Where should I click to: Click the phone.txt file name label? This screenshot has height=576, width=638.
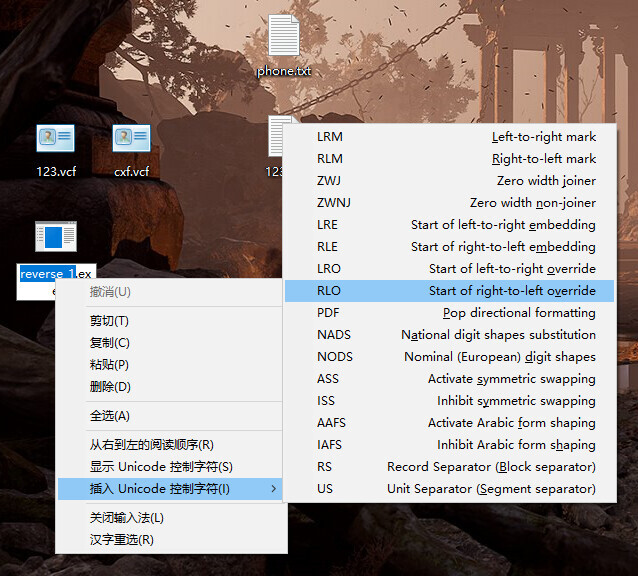click(x=284, y=71)
